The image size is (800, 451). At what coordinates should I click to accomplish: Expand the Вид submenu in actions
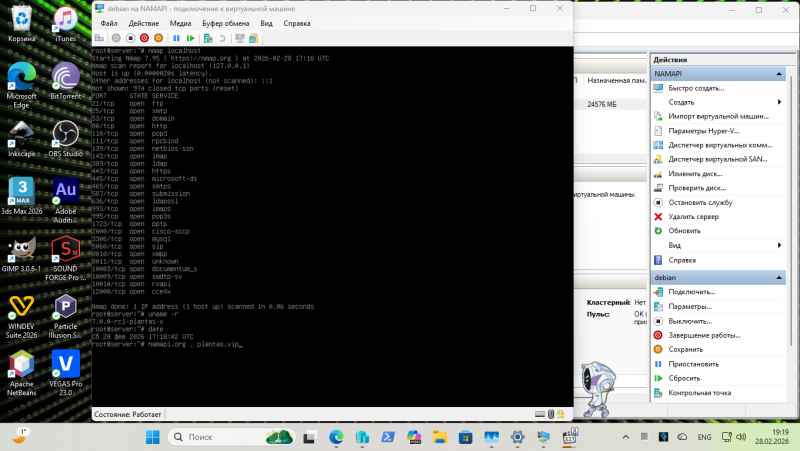pos(779,245)
